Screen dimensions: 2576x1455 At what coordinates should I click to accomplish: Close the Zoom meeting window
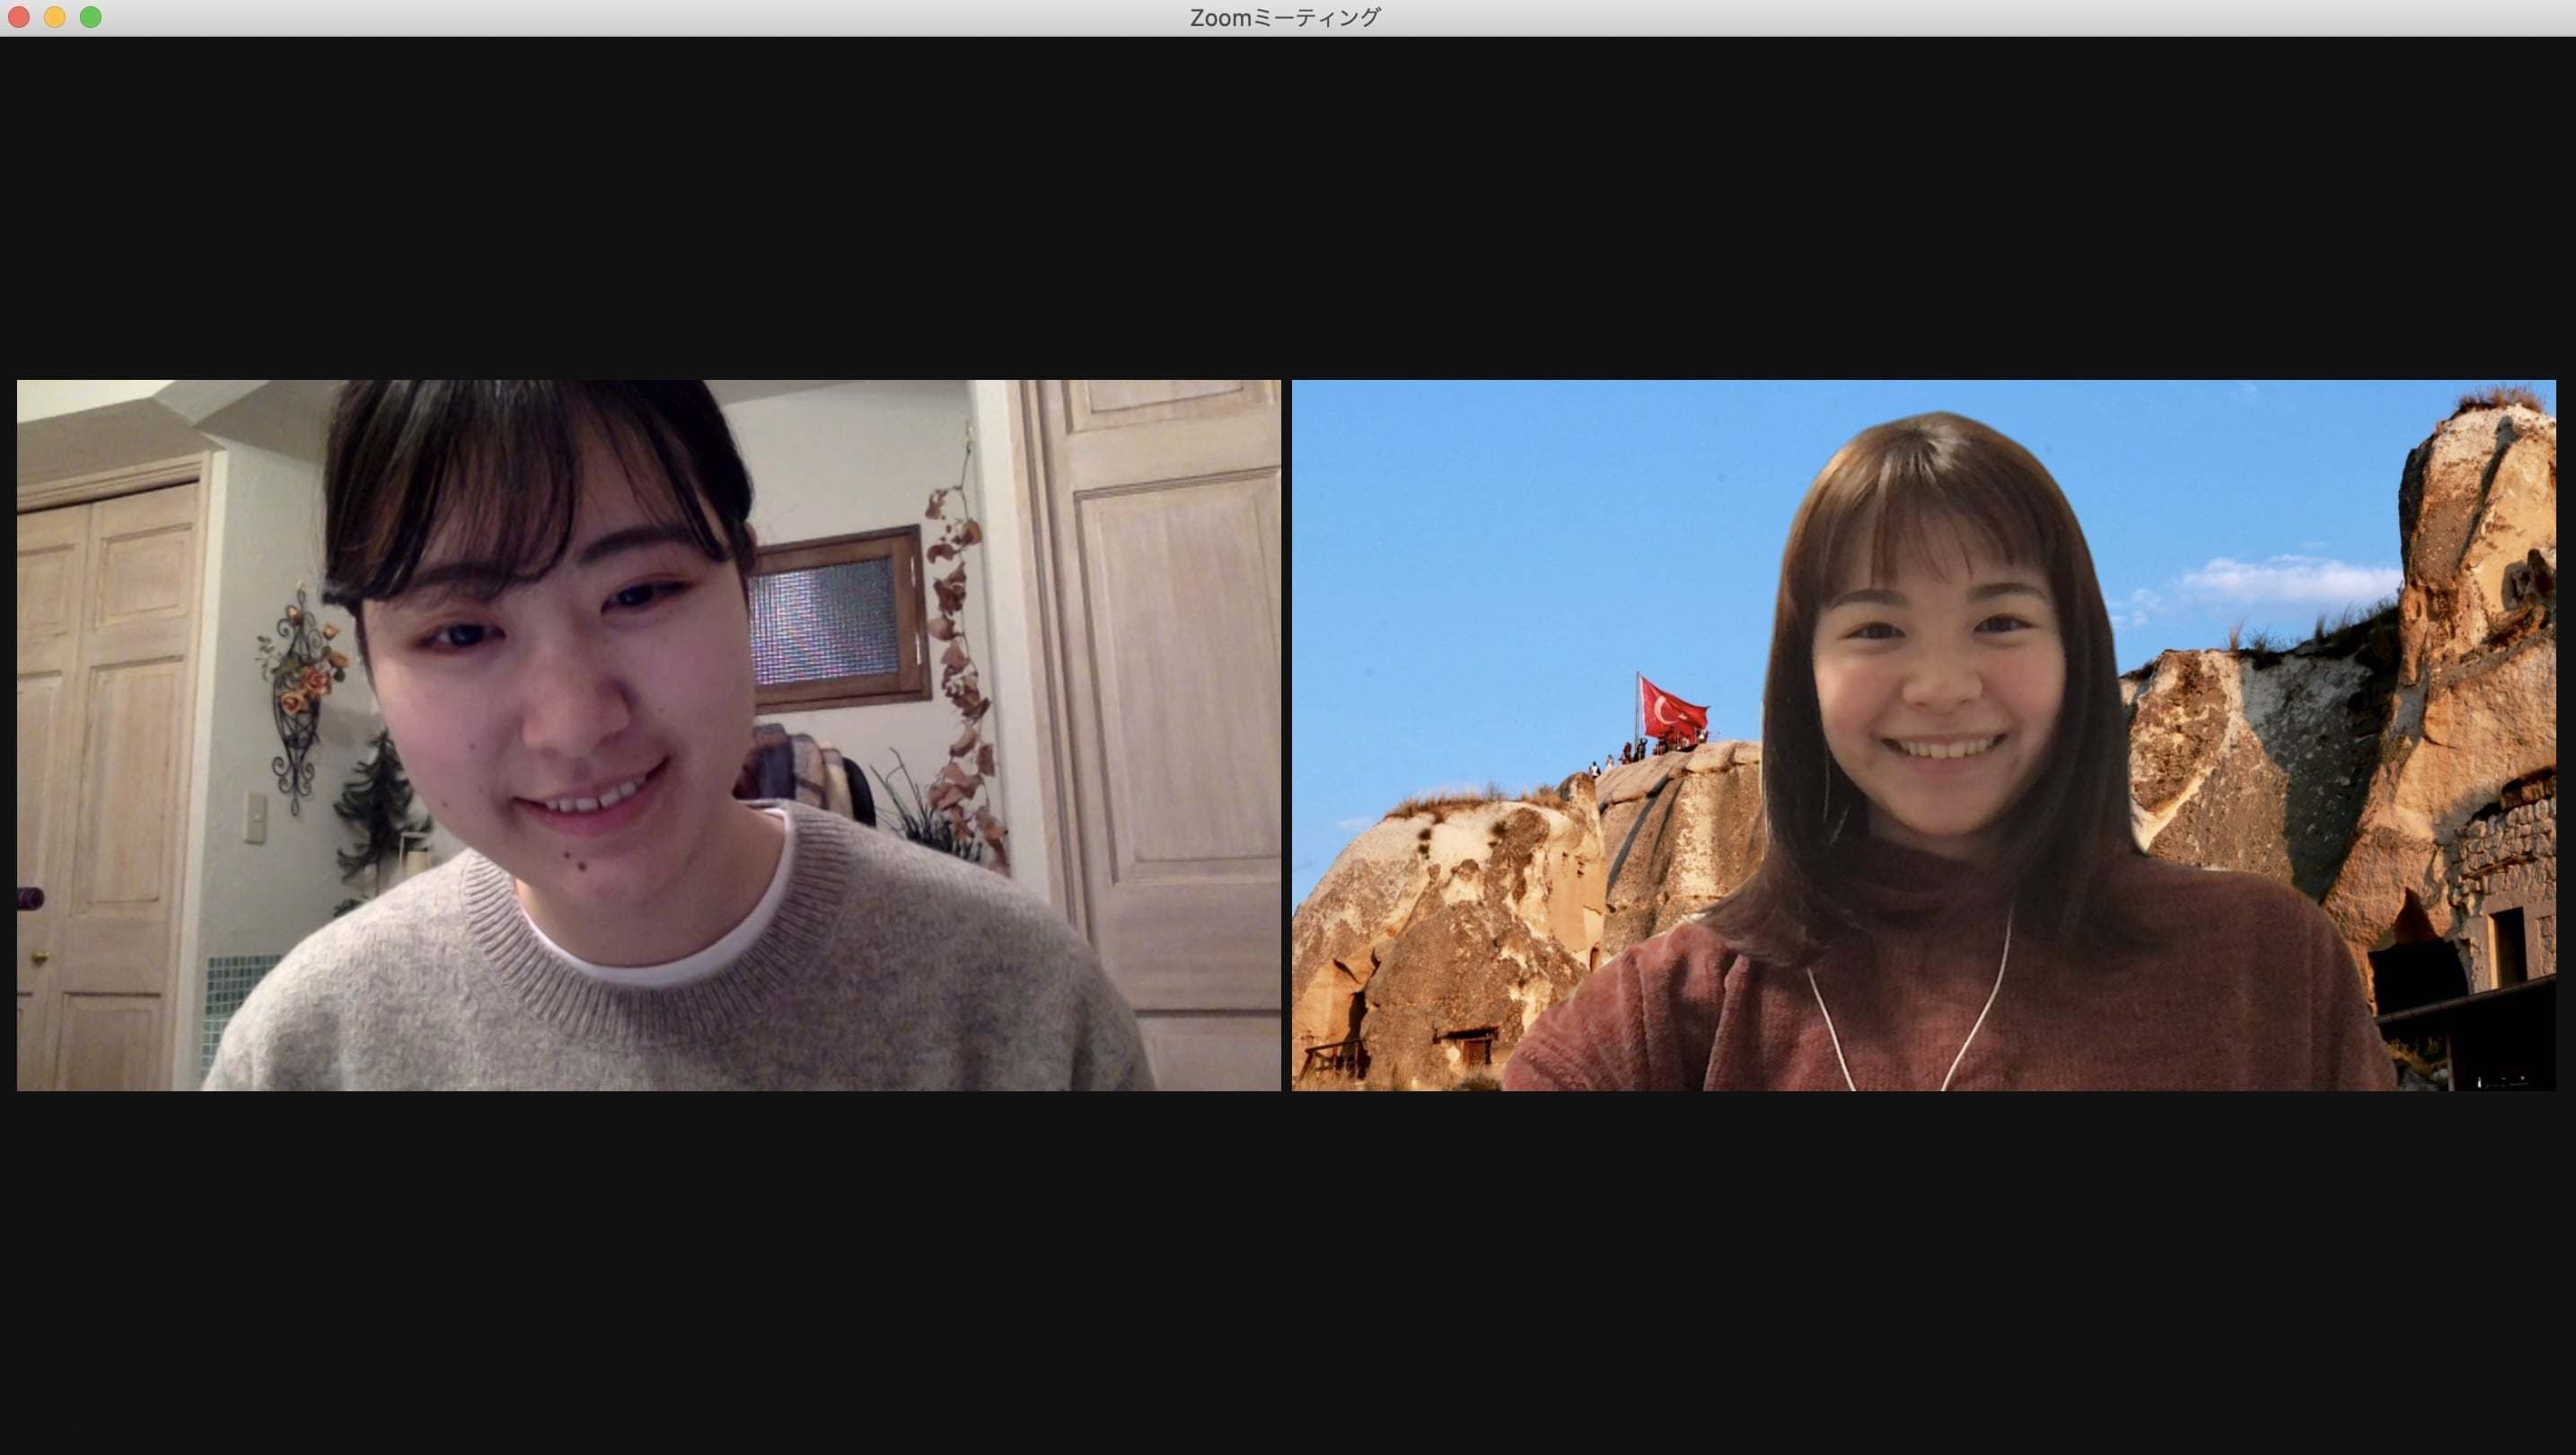click(x=18, y=17)
